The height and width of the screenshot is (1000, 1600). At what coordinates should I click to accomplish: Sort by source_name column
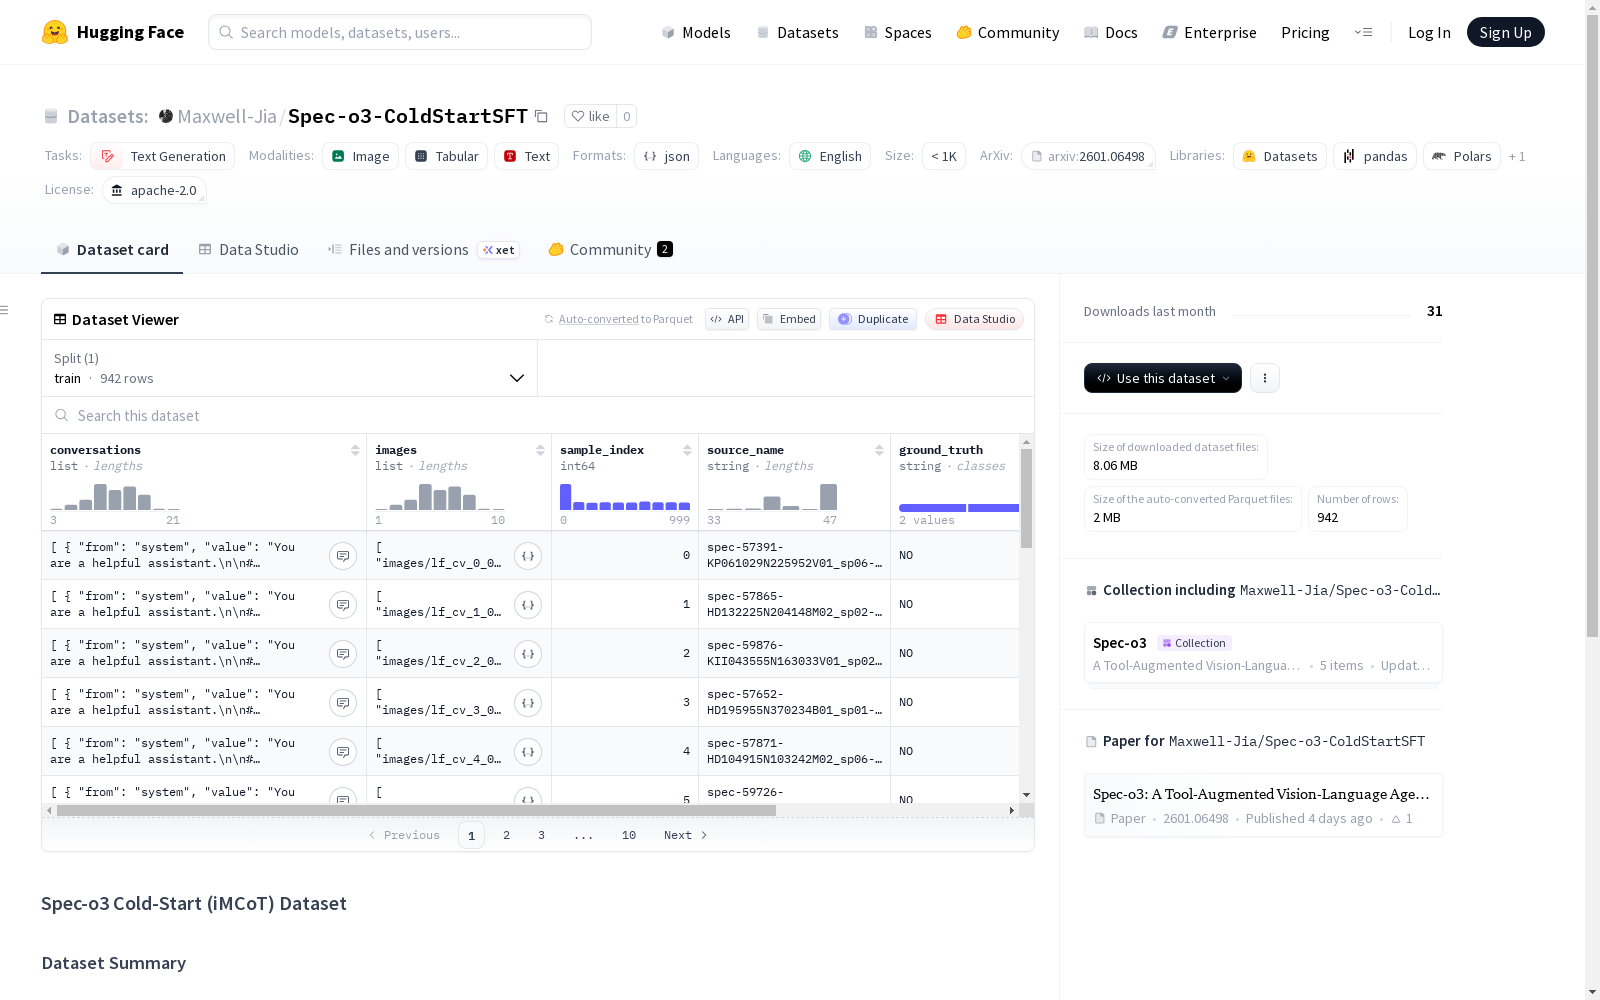point(879,450)
